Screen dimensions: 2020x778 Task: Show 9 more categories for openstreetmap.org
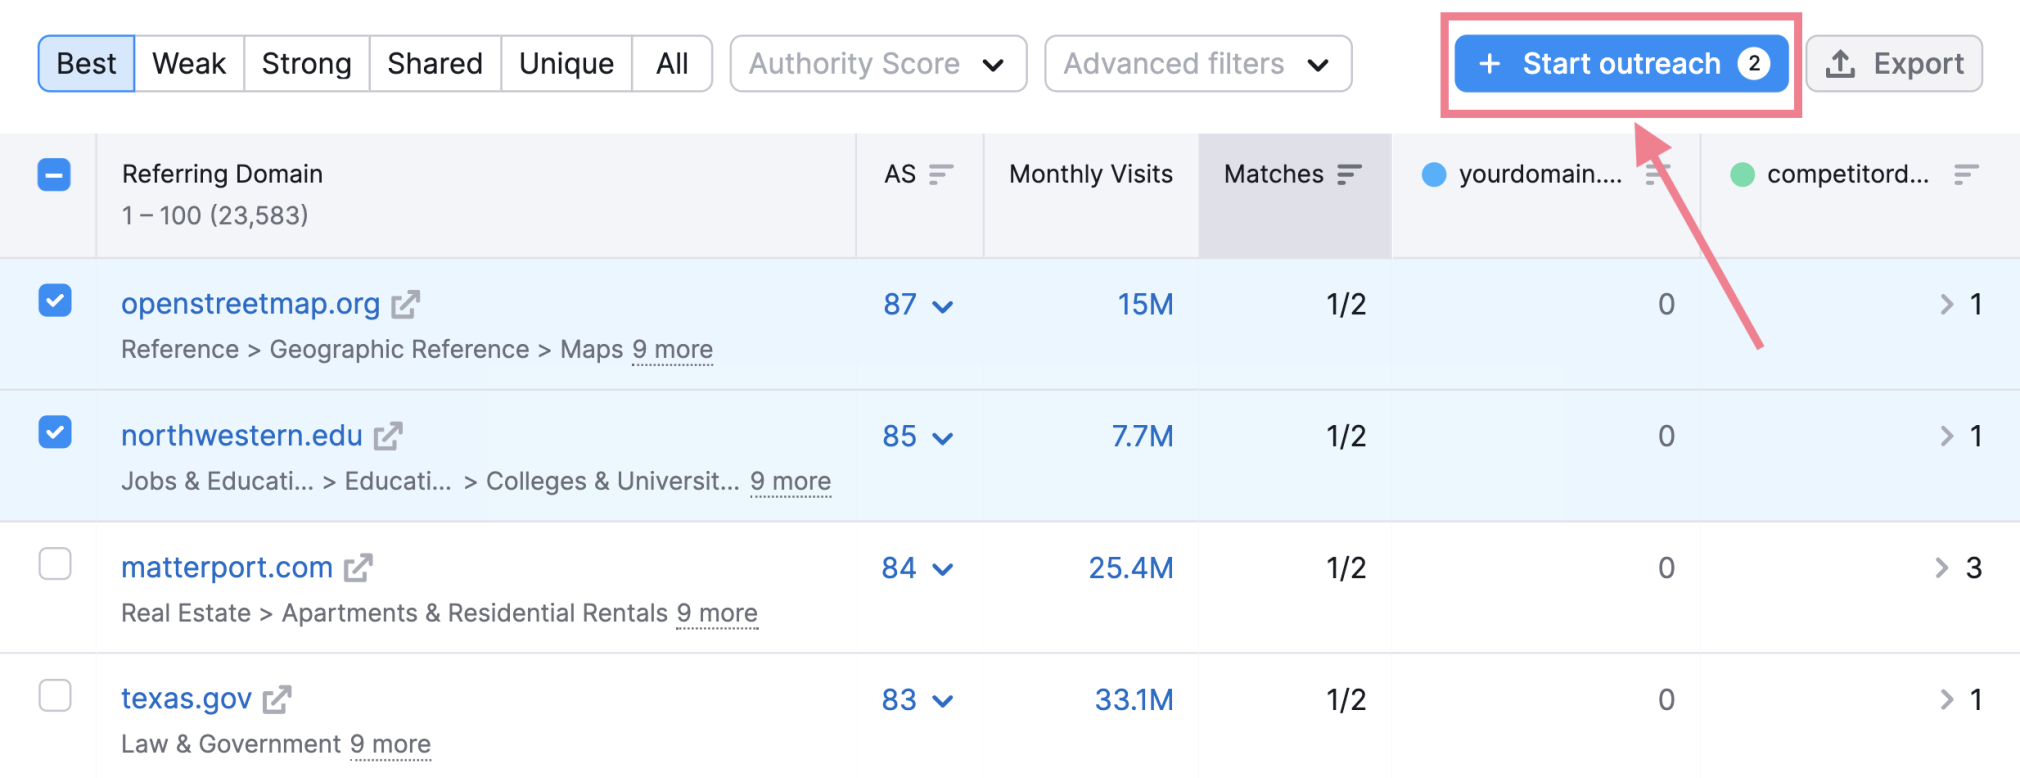[672, 350]
